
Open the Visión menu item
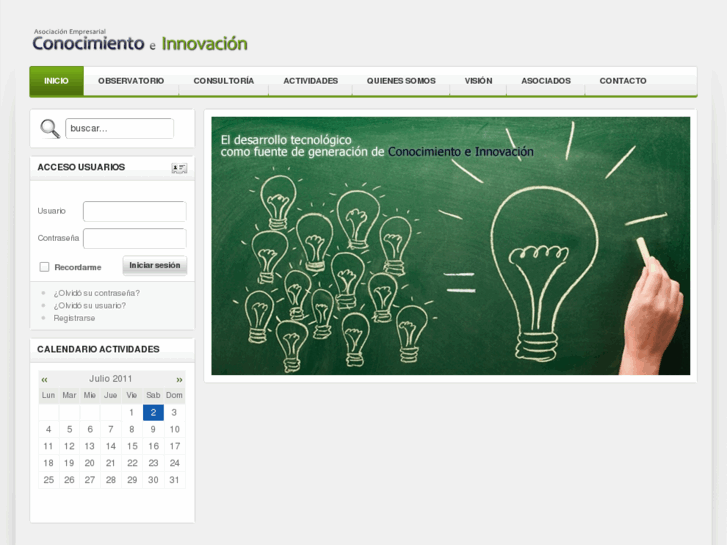pyautogui.click(x=478, y=81)
